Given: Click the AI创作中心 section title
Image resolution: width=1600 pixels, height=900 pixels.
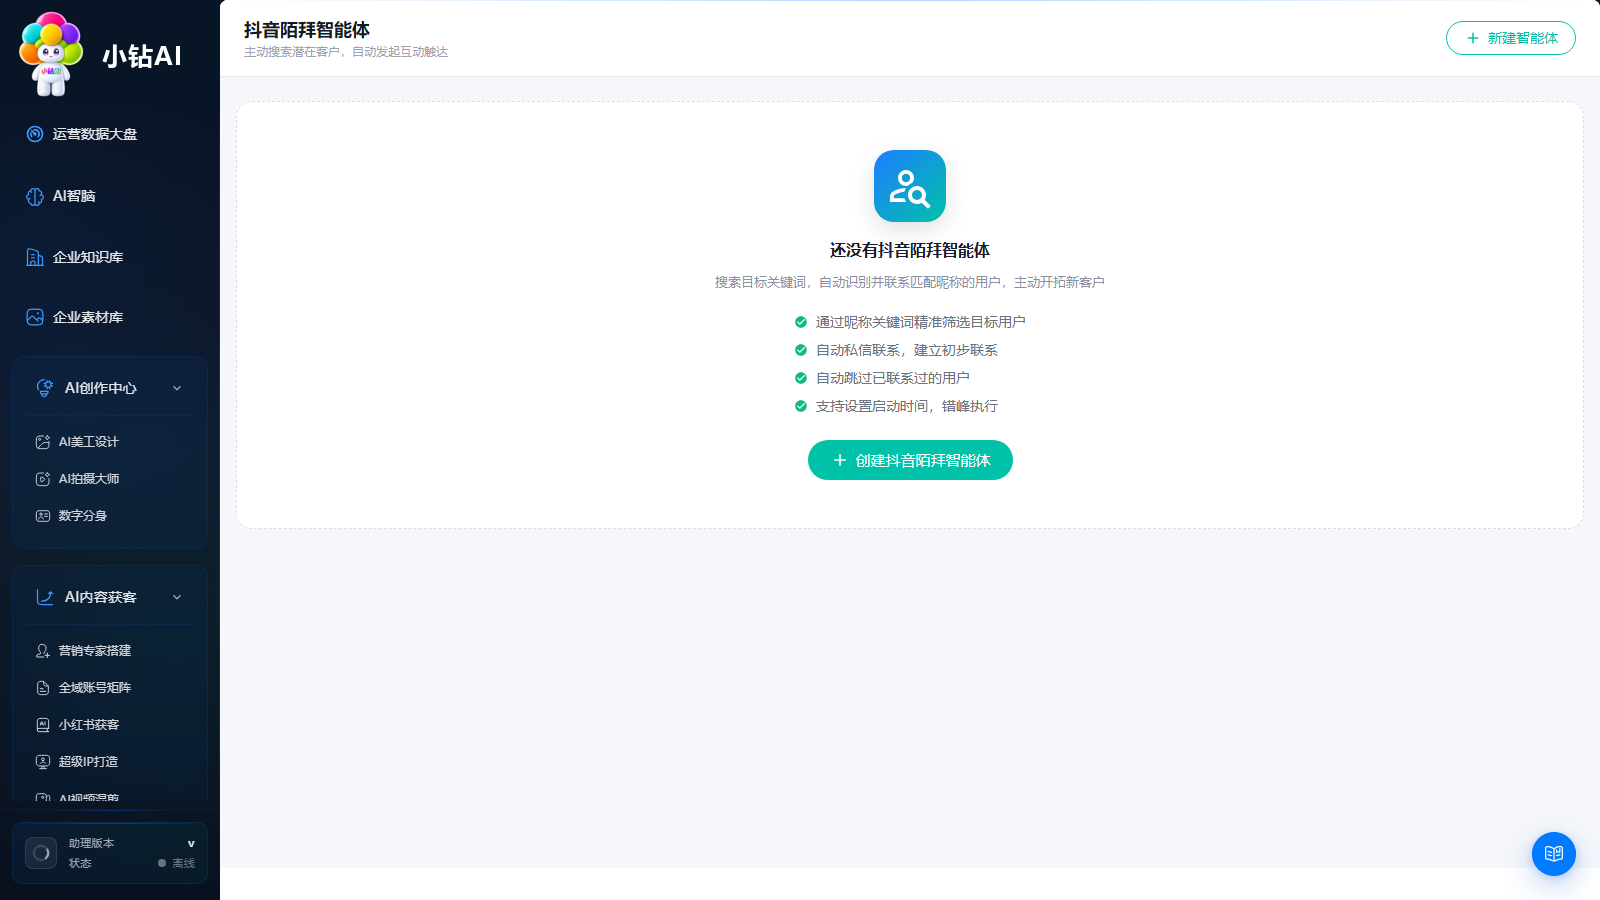Looking at the screenshot, I should tap(101, 388).
